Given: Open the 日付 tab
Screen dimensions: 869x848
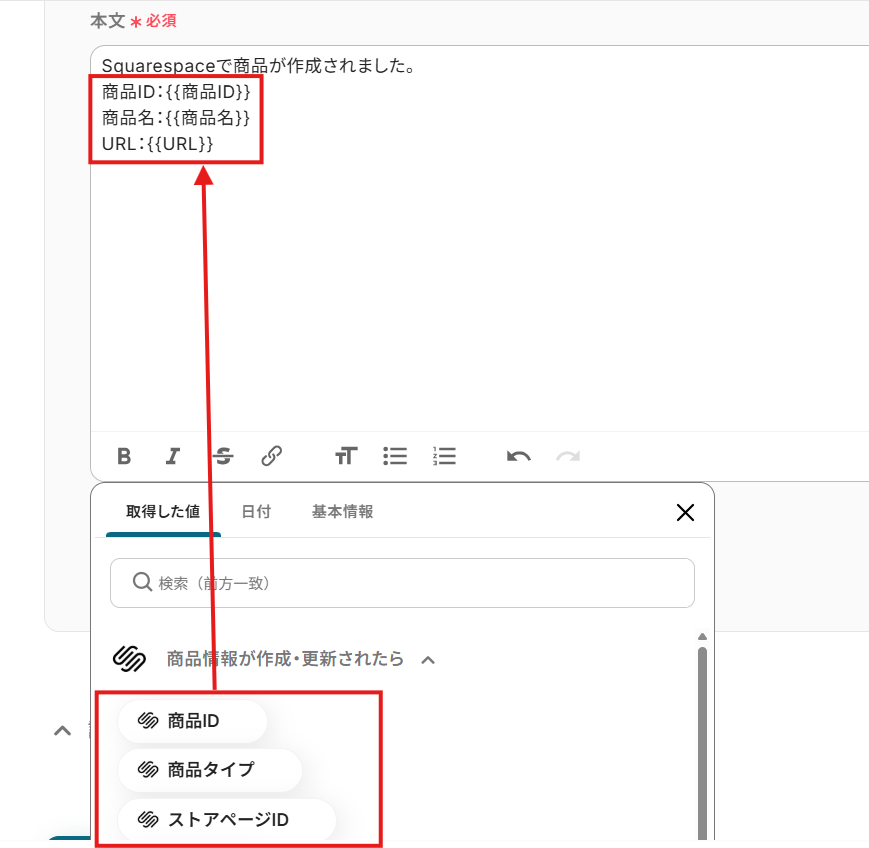Looking at the screenshot, I should pyautogui.click(x=256, y=512).
